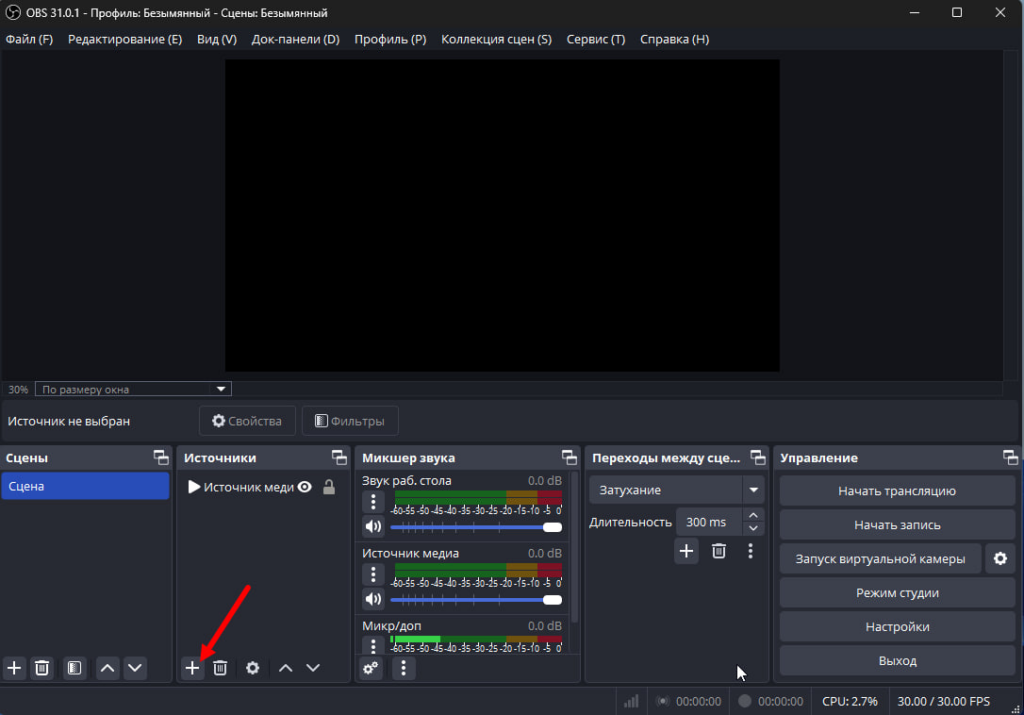Viewport: 1024px width, 715px height.
Task: Mute the Звук раб. стола audio channel
Action: [x=373, y=527]
